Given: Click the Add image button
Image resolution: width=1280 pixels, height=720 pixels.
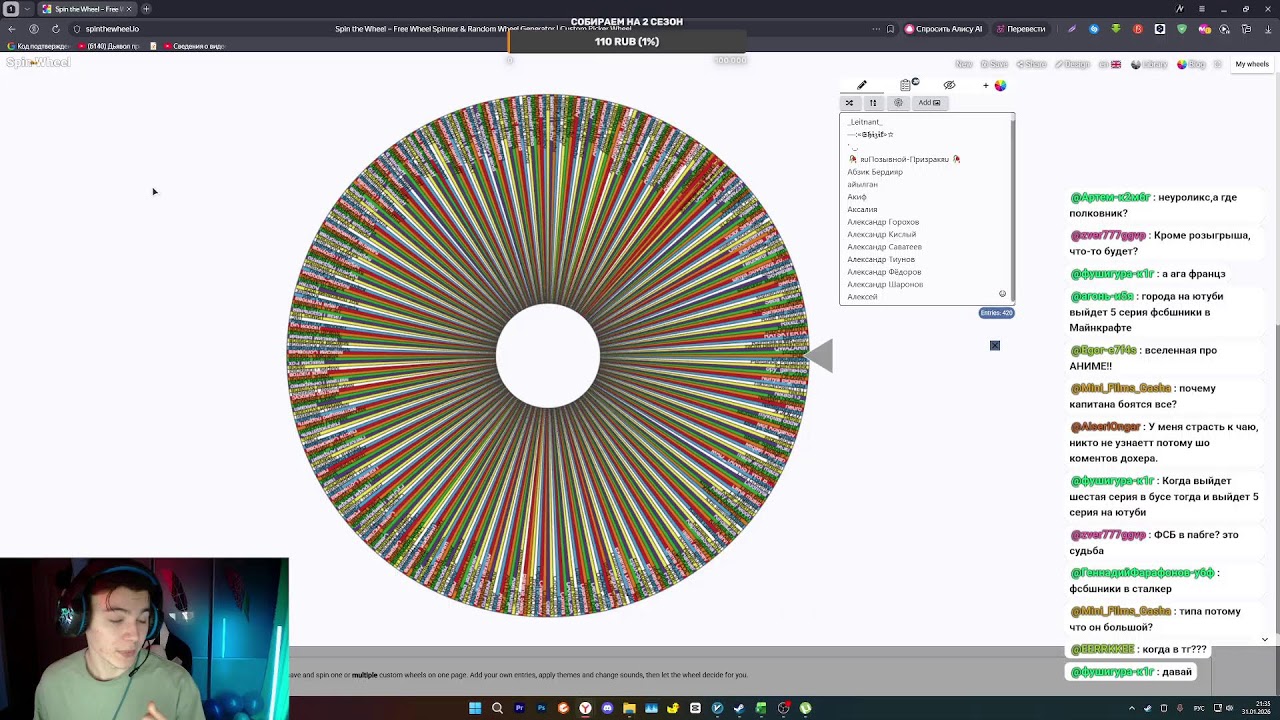Looking at the screenshot, I should tap(929, 103).
